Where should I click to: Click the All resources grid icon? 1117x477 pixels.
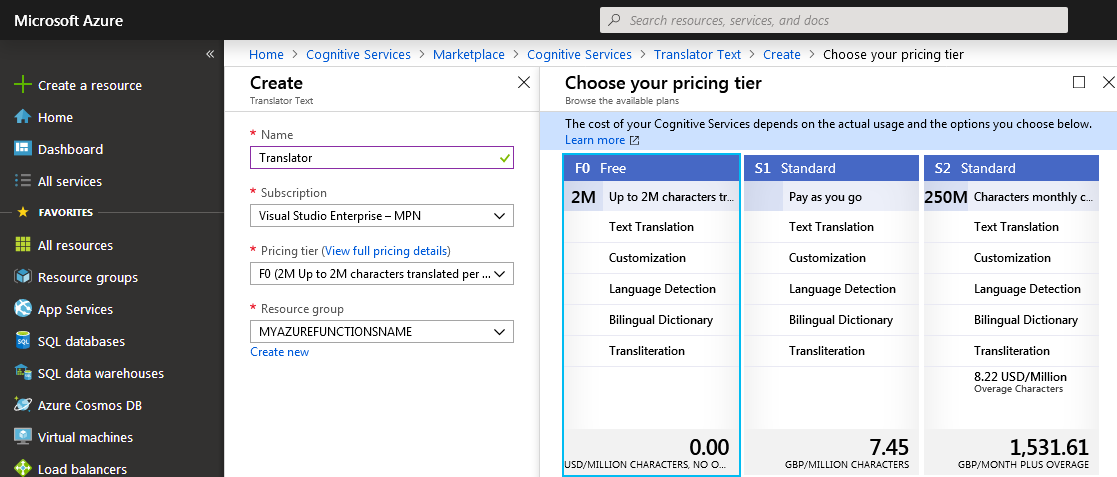click(23, 245)
